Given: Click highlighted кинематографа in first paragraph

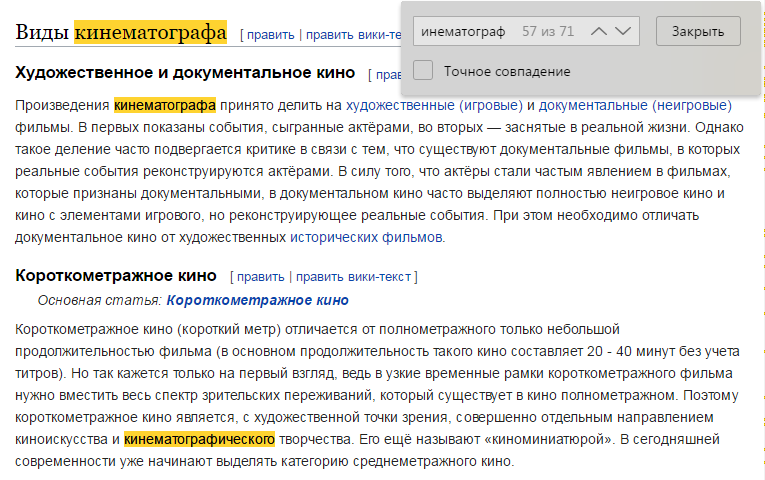Looking at the screenshot, I should tap(165, 105).
